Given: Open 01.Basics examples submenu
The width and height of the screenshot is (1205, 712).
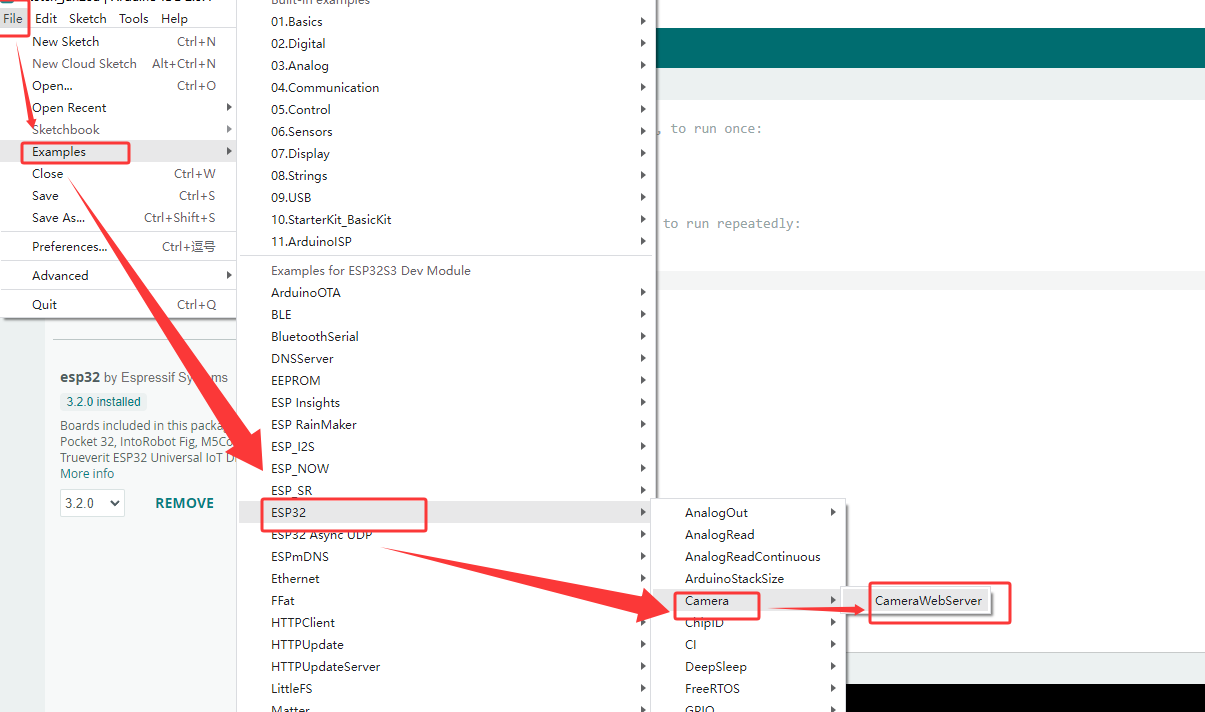Looking at the screenshot, I should tap(446, 22).
